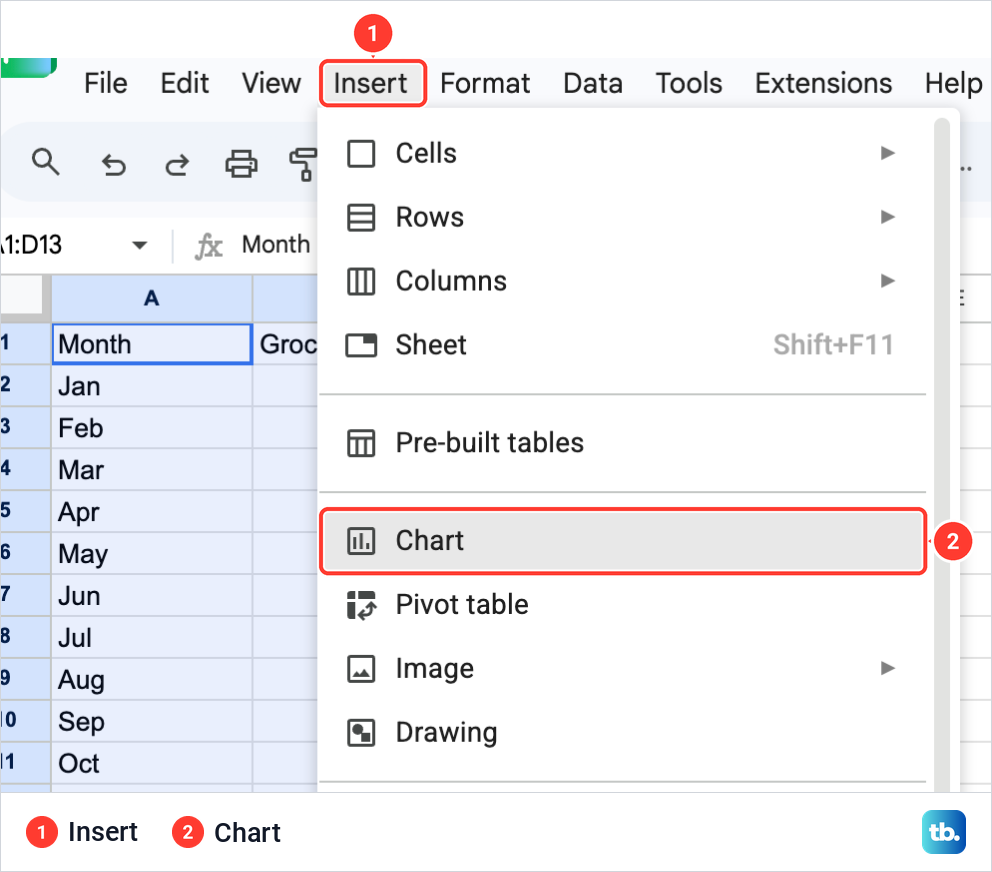
Task: Expand the Columns submenu arrow
Action: click(888, 280)
